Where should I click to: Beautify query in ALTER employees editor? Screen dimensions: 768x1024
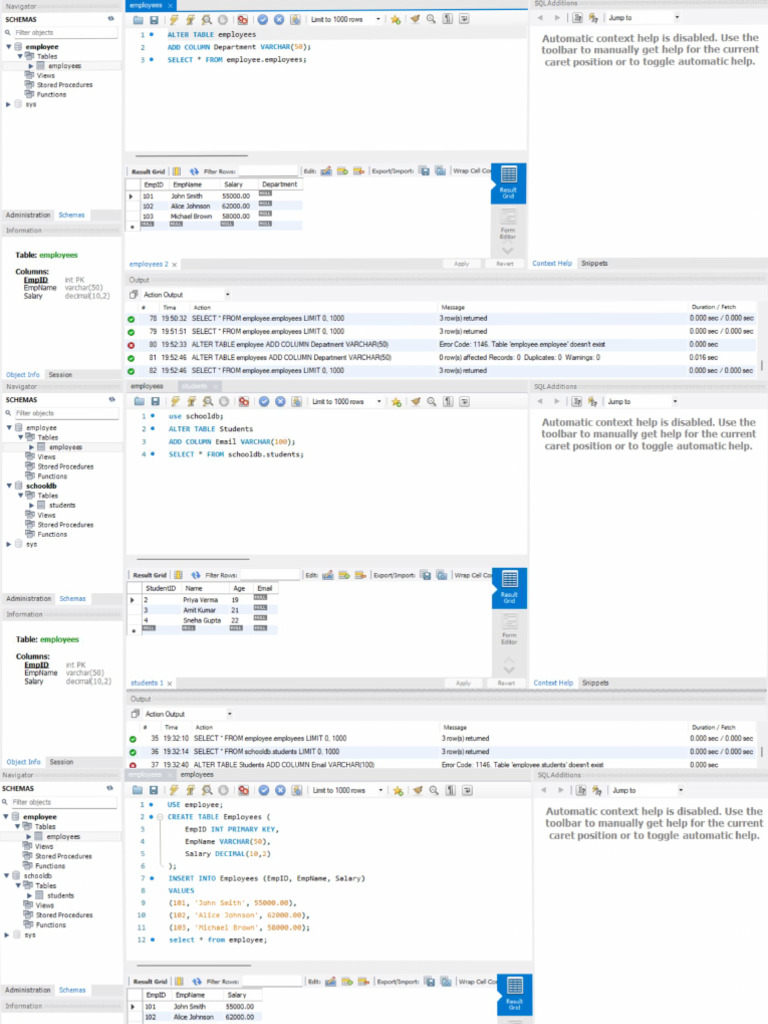click(x=415, y=20)
